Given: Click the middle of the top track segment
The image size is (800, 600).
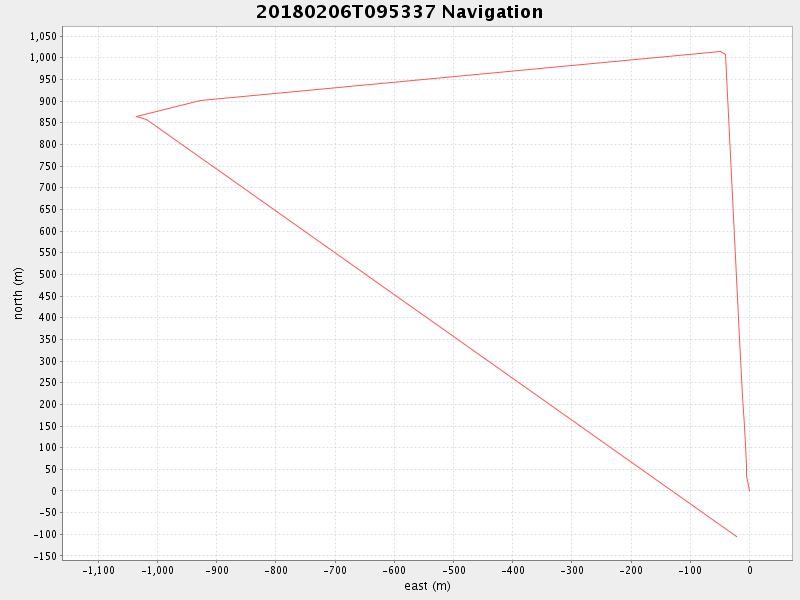Looking at the screenshot, I should 460,76.
